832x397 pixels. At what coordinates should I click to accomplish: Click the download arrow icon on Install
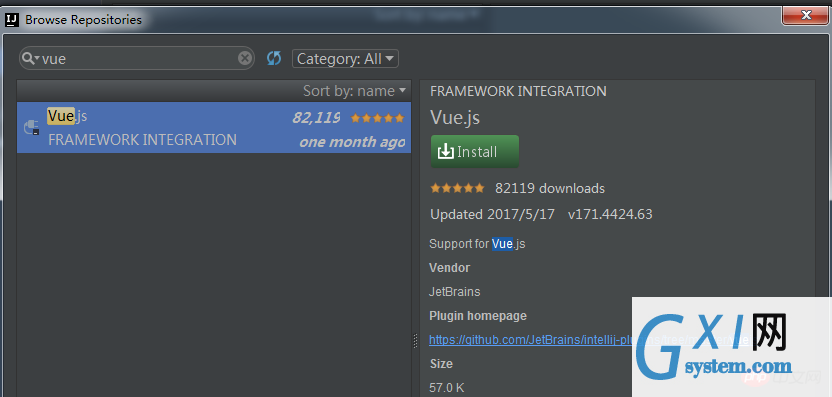[445, 152]
